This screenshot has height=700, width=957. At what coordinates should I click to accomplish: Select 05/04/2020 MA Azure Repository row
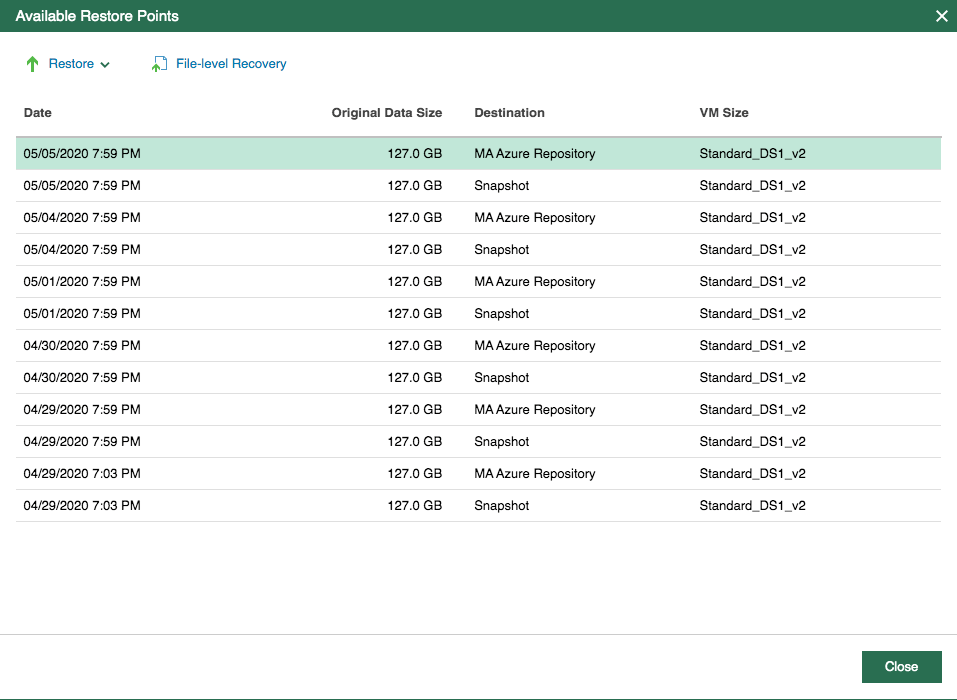[x=478, y=218]
